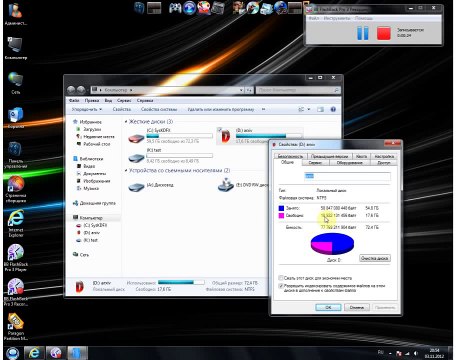This screenshot has height=360, width=456.
Task: Select the (K:) test drive icon
Action: point(136,157)
